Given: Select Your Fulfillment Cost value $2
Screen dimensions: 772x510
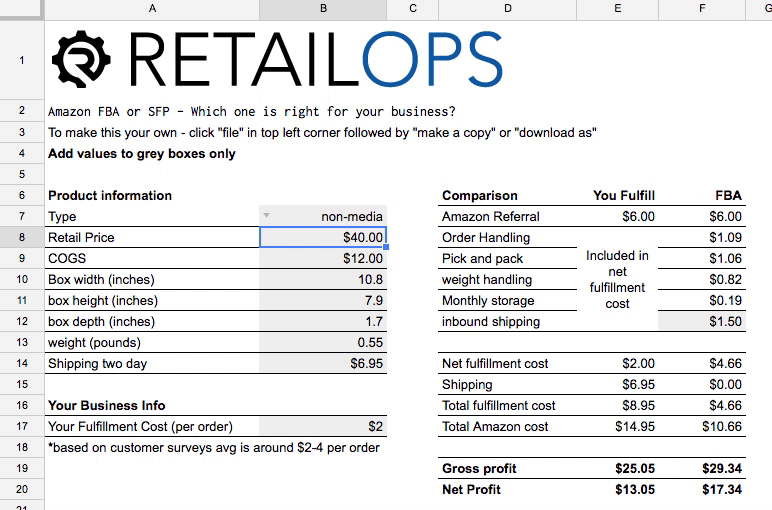Looking at the screenshot, I should [323, 426].
